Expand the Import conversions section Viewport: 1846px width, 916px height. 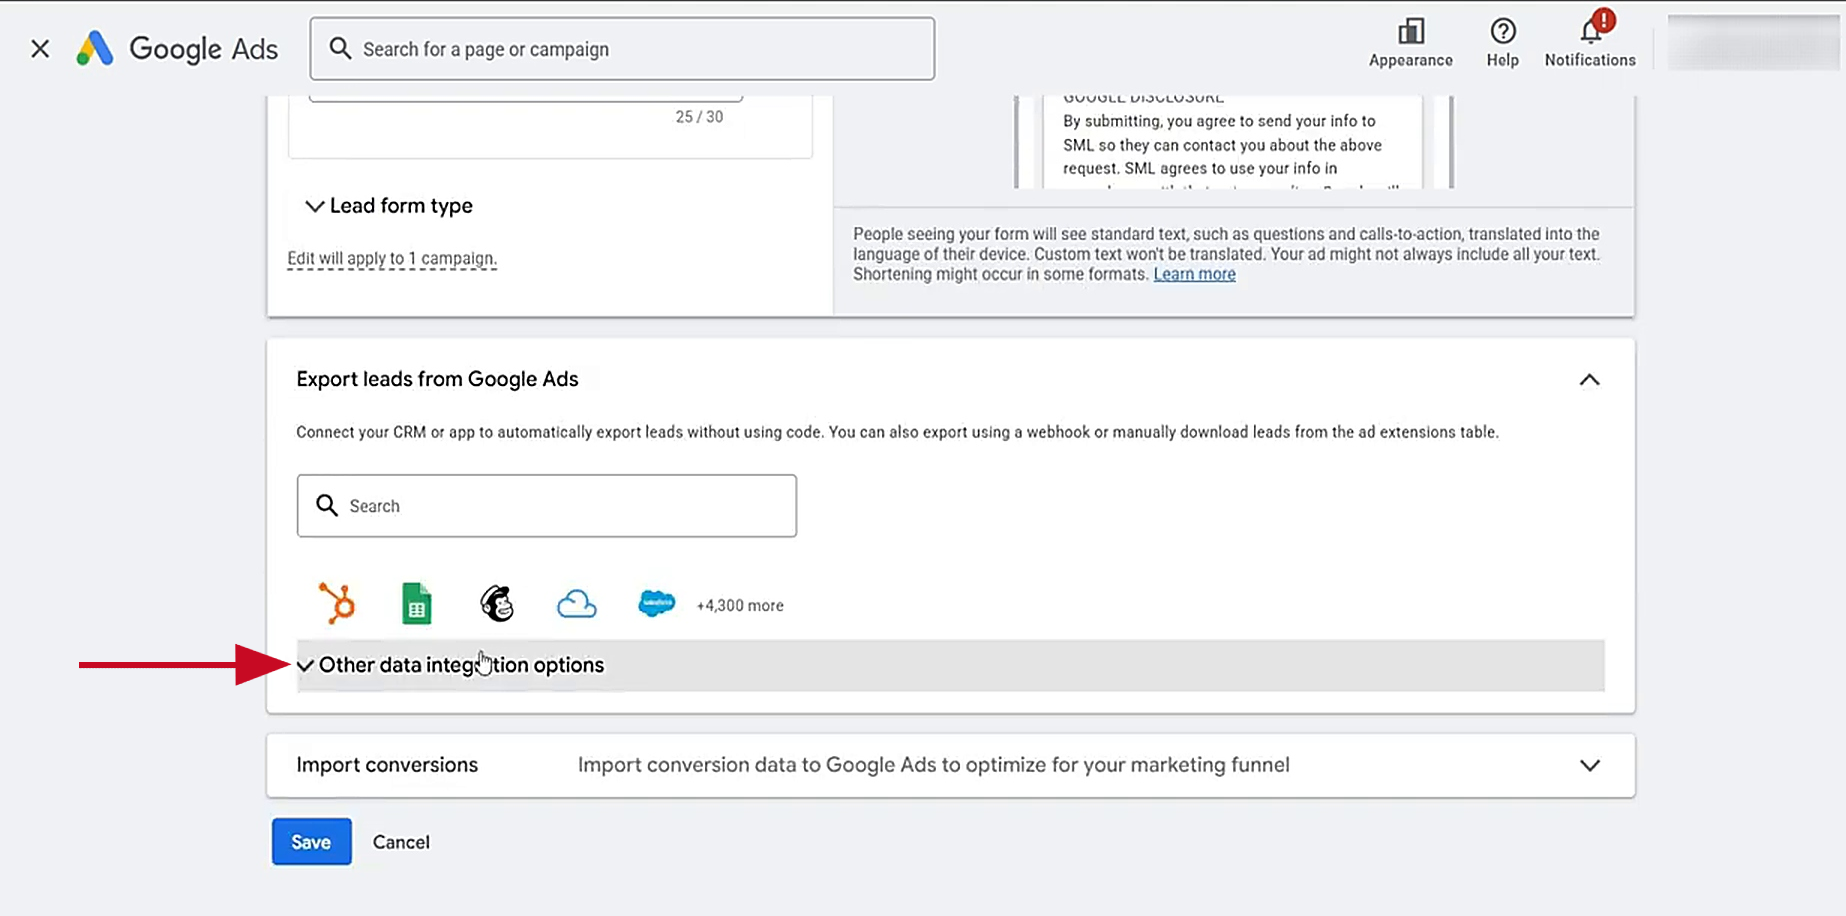950,765
